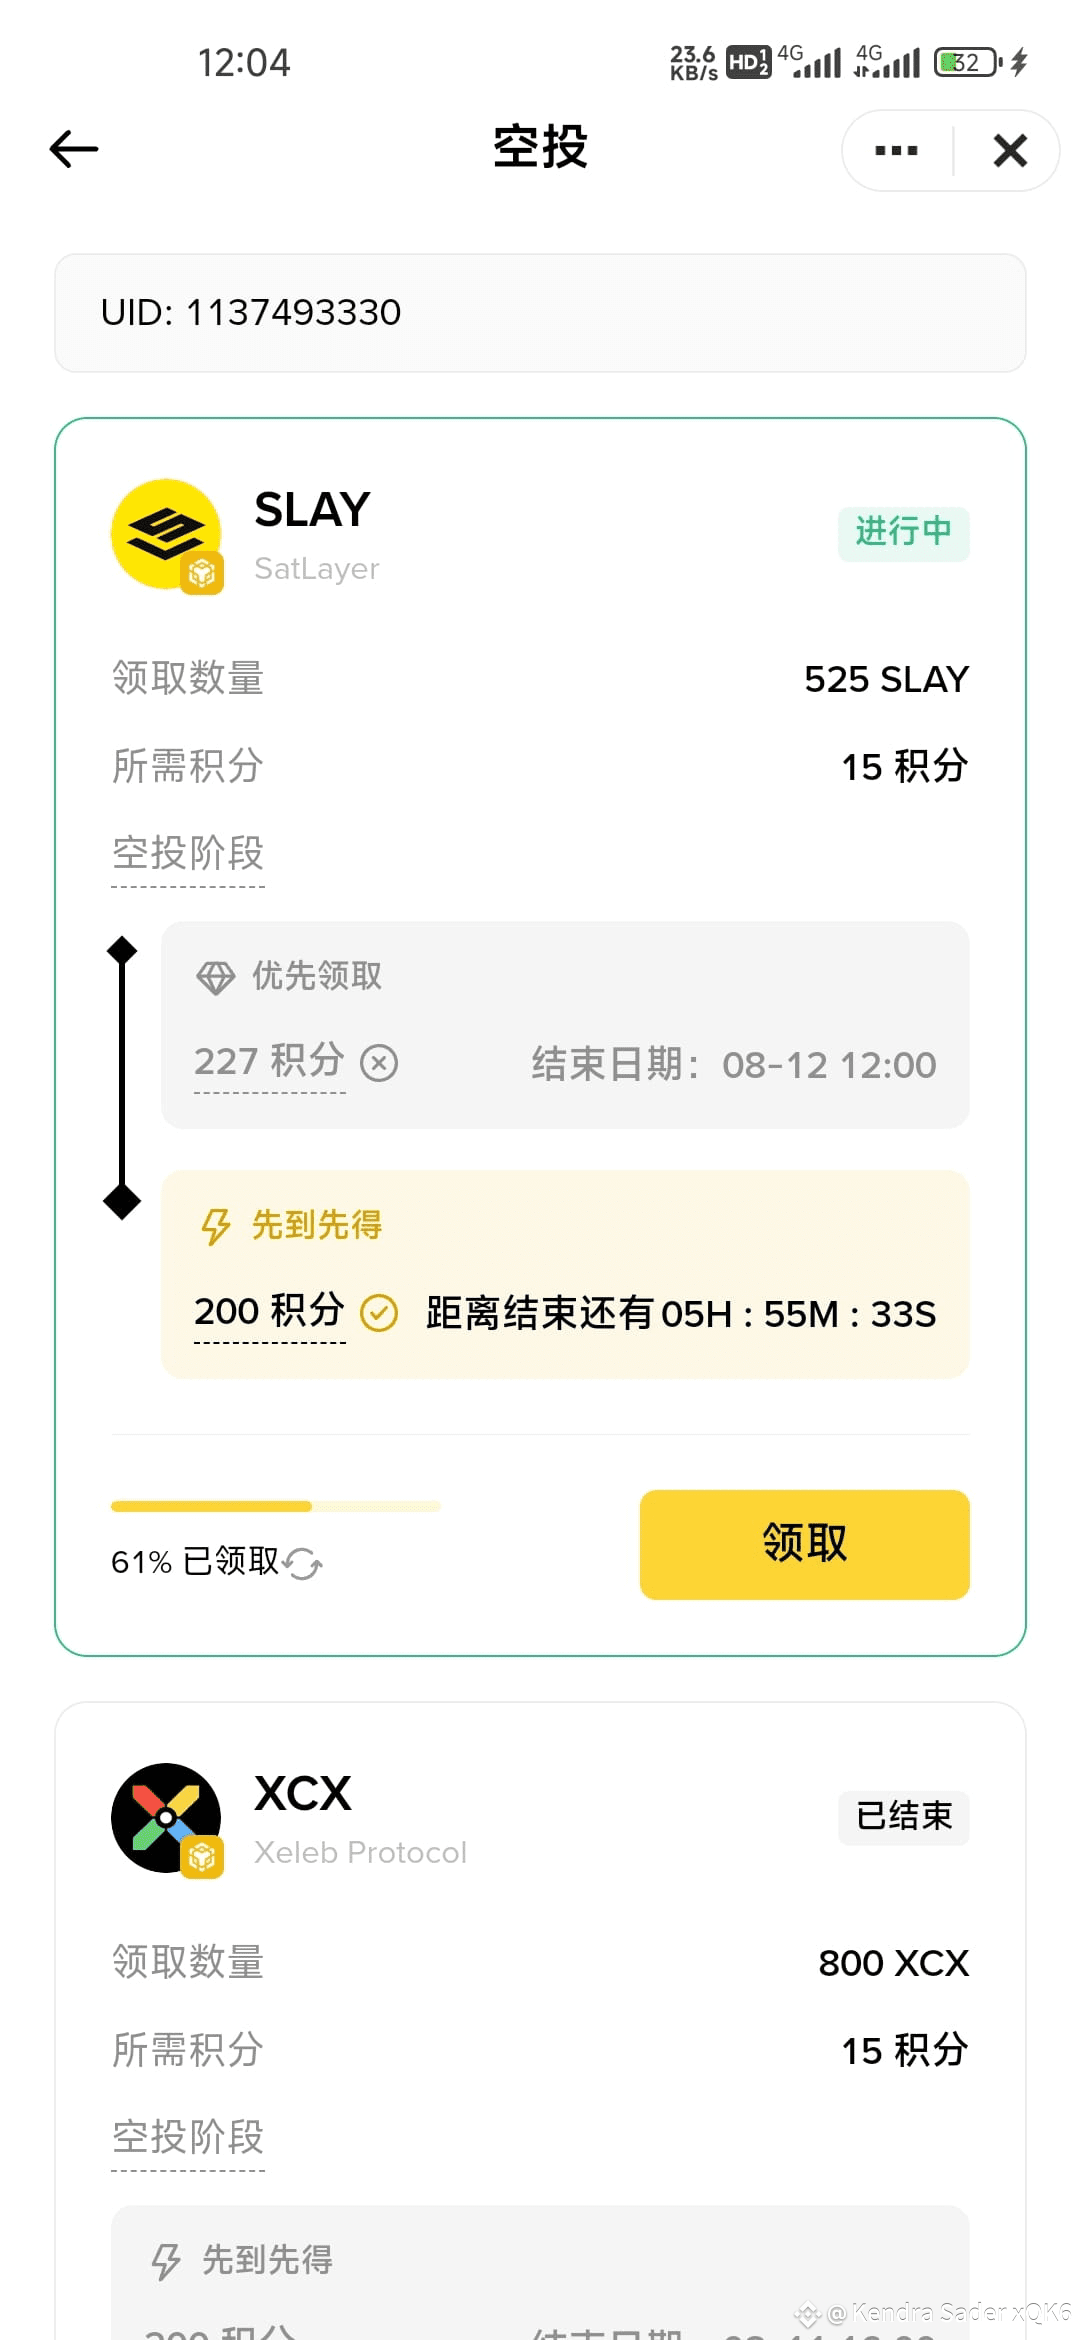Tap the check mark beside 200 积分
Screen dimensions: 1080x2340
point(379,1313)
